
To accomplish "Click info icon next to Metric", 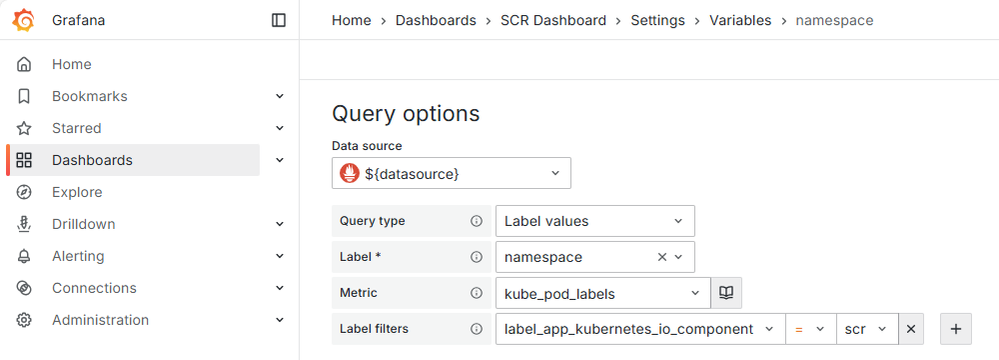I will coord(476,293).
